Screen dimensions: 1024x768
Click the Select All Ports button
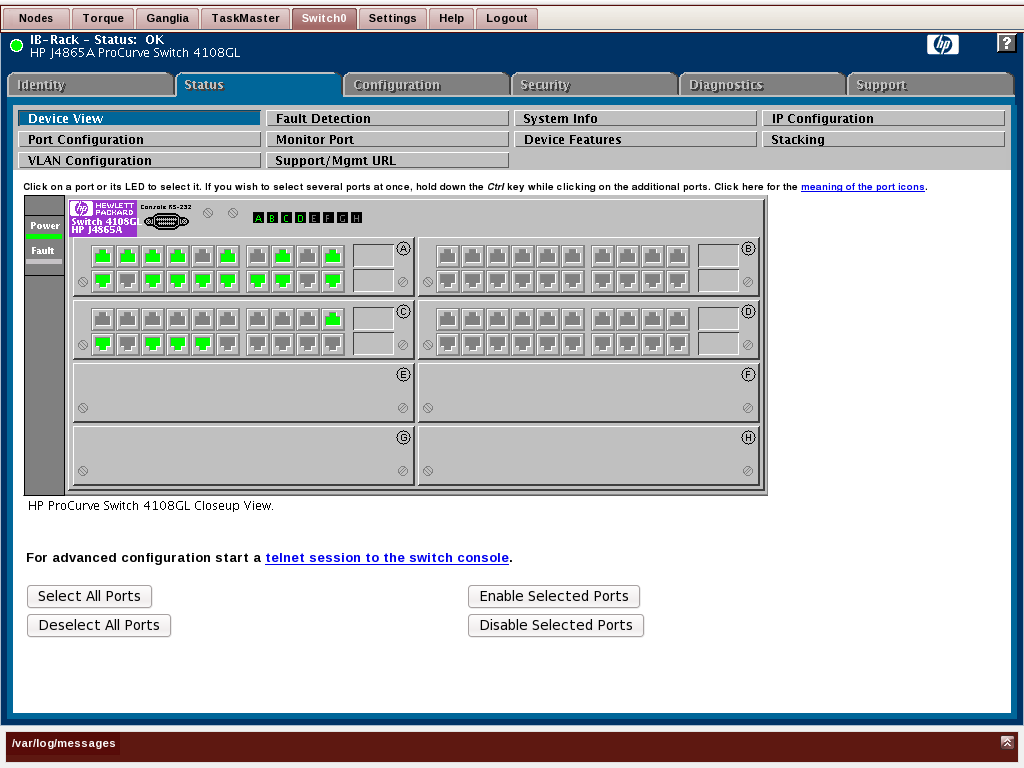(89, 596)
